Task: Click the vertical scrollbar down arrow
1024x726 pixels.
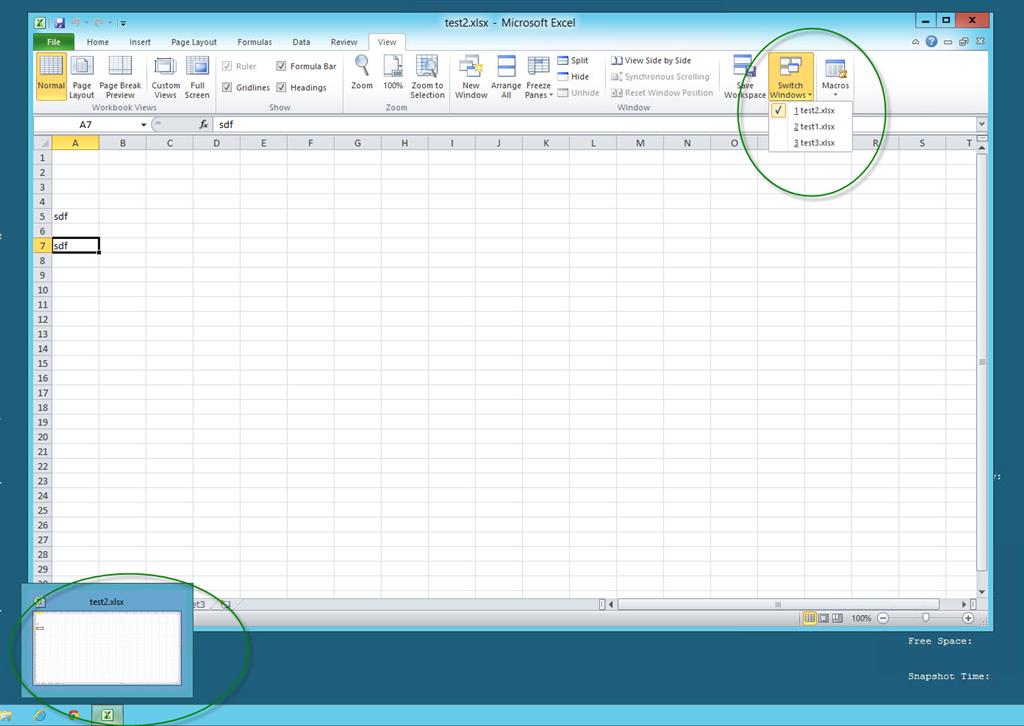Action: [982, 592]
